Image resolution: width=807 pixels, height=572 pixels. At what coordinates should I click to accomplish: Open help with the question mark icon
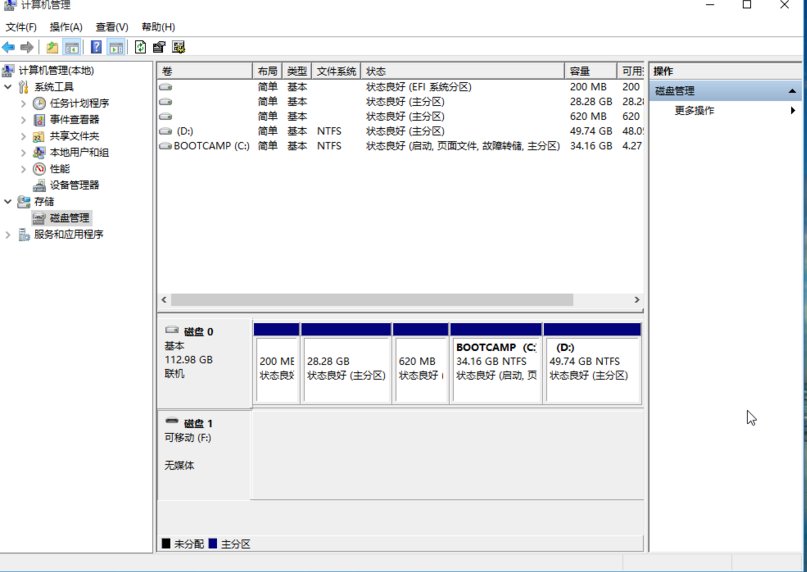pyautogui.click(x=96, y=47)
